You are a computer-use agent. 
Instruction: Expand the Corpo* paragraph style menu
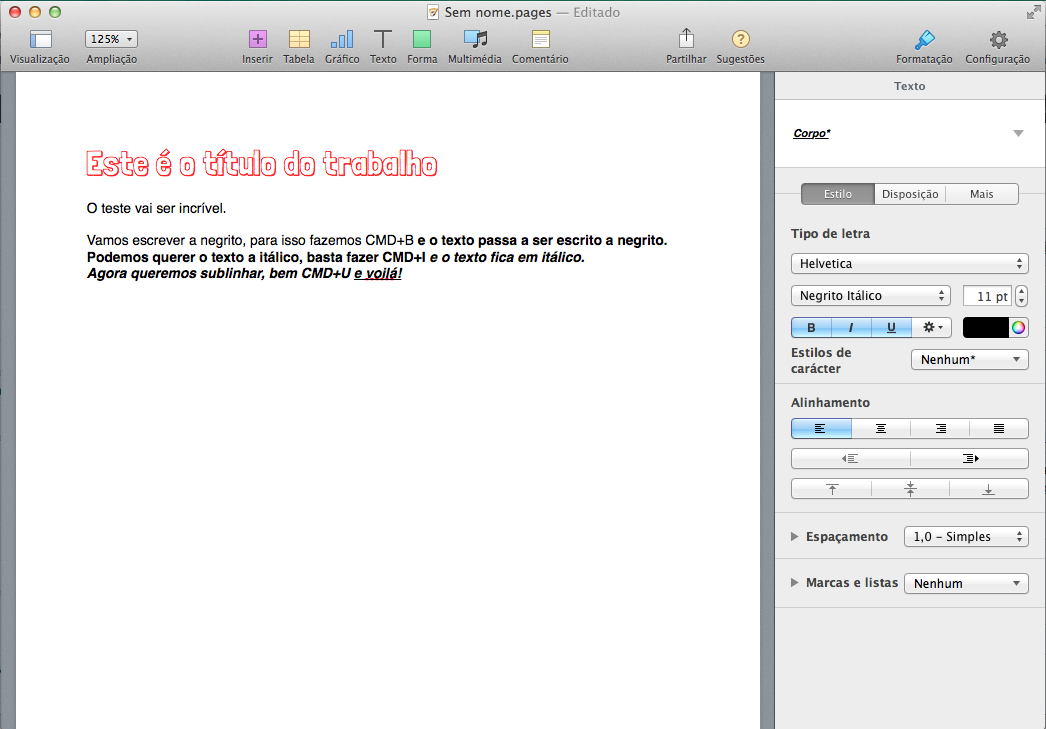coord(1018,133)
